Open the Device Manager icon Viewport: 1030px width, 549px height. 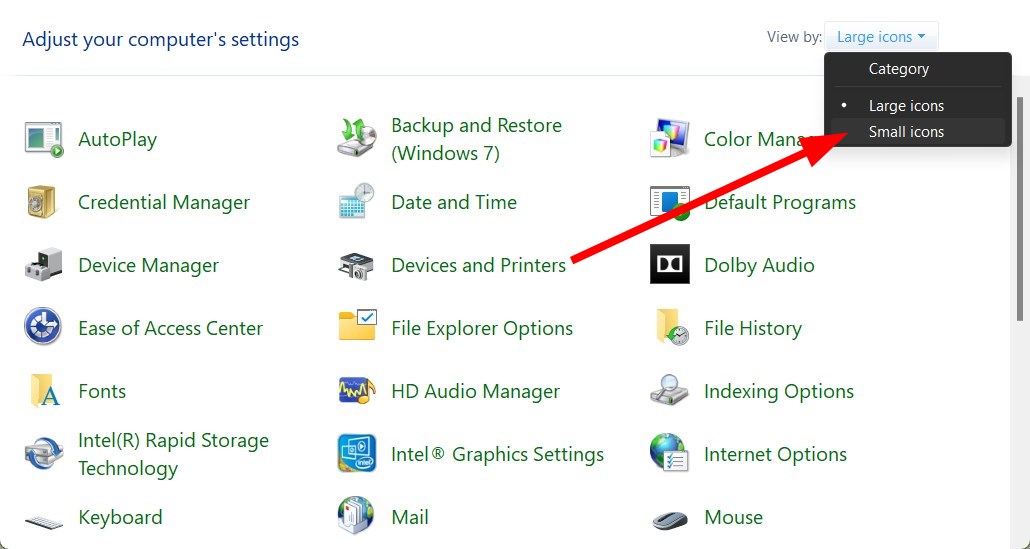[x=43, y=265]
